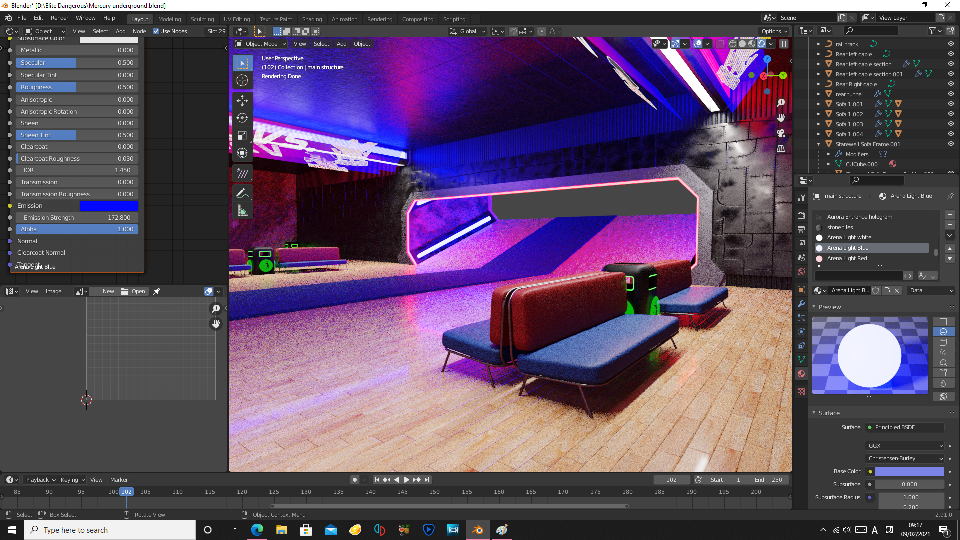
Task: Expand the Sofa 1.001 outliner item
Action: point(819,104)
